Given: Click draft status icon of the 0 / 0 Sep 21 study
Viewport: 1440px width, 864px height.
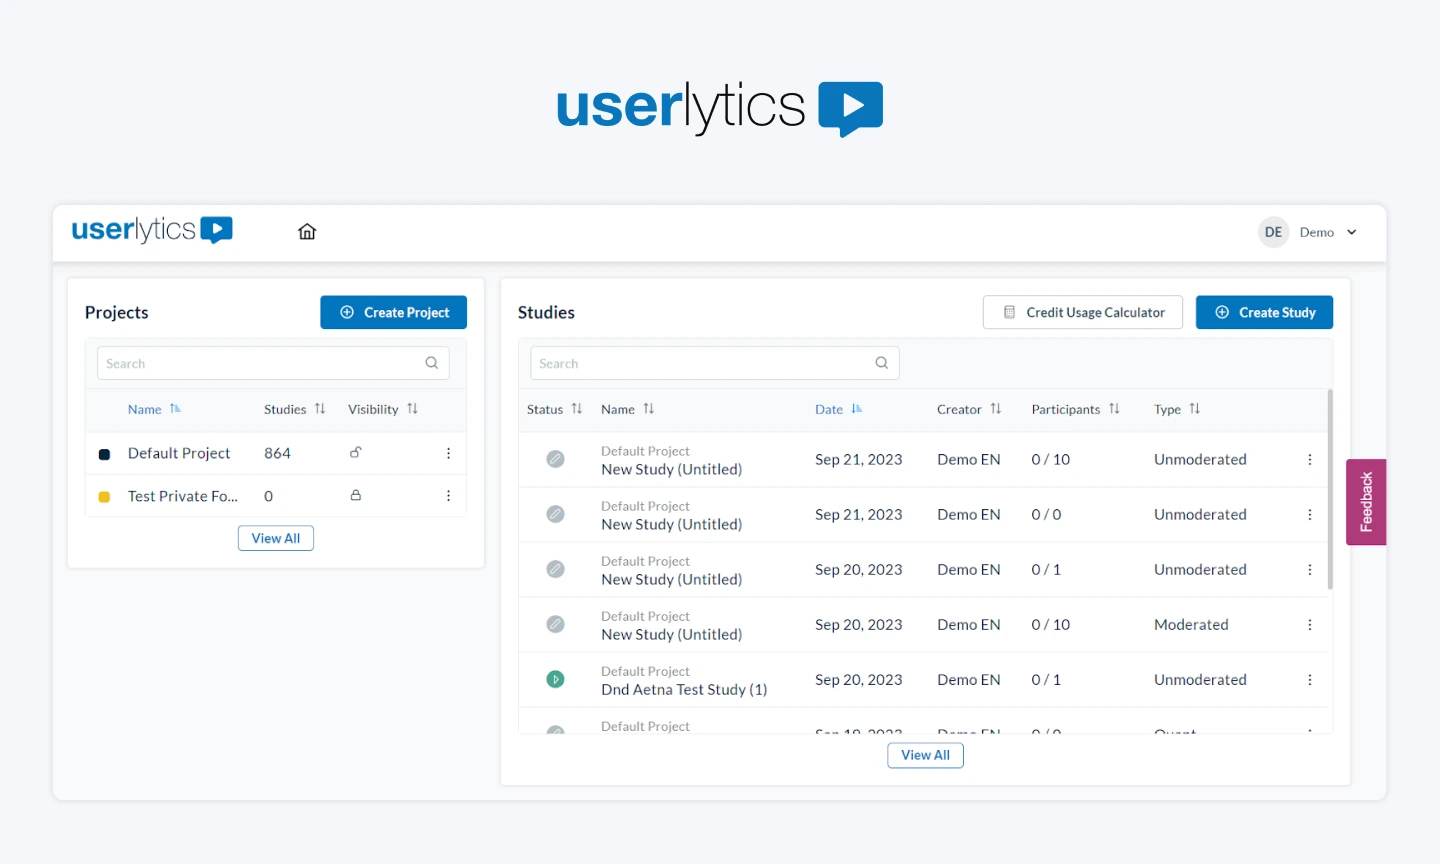Looking at the screenshot, I should [x=555, y=514].
